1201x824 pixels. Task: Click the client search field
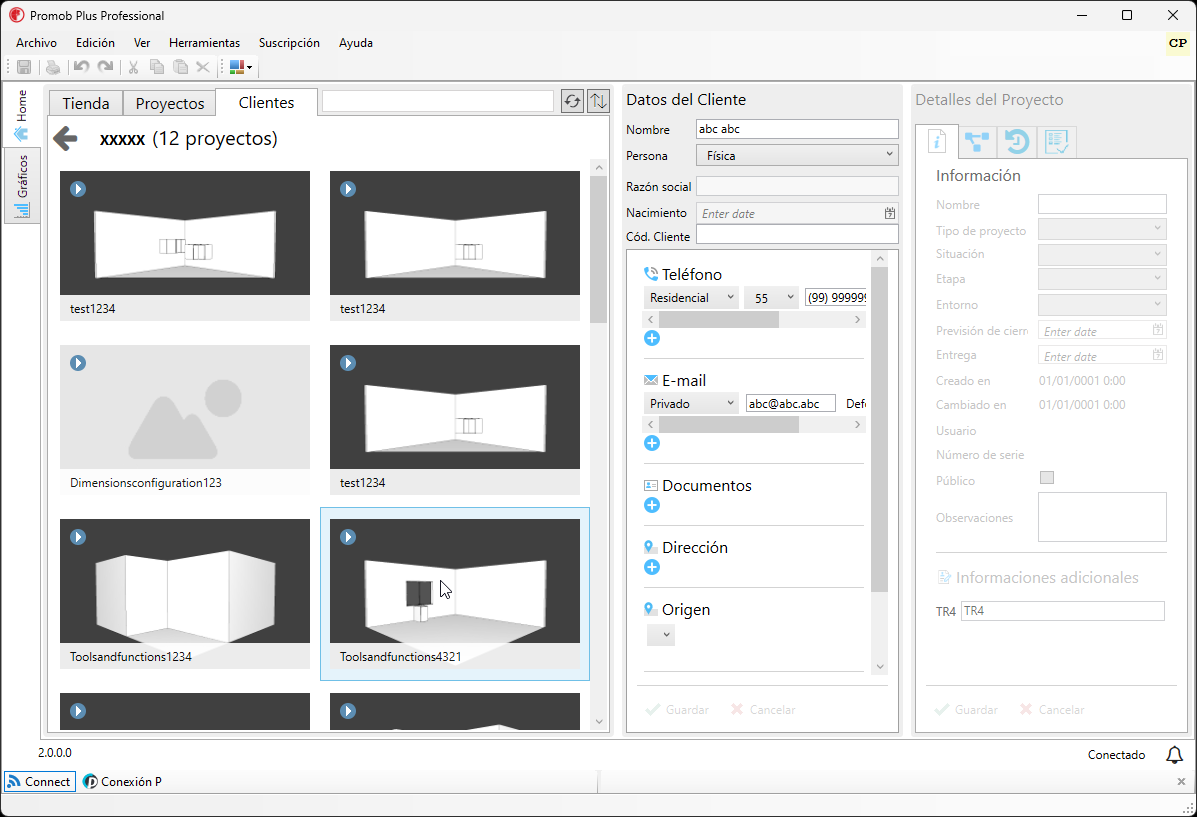tap(437, 101)
